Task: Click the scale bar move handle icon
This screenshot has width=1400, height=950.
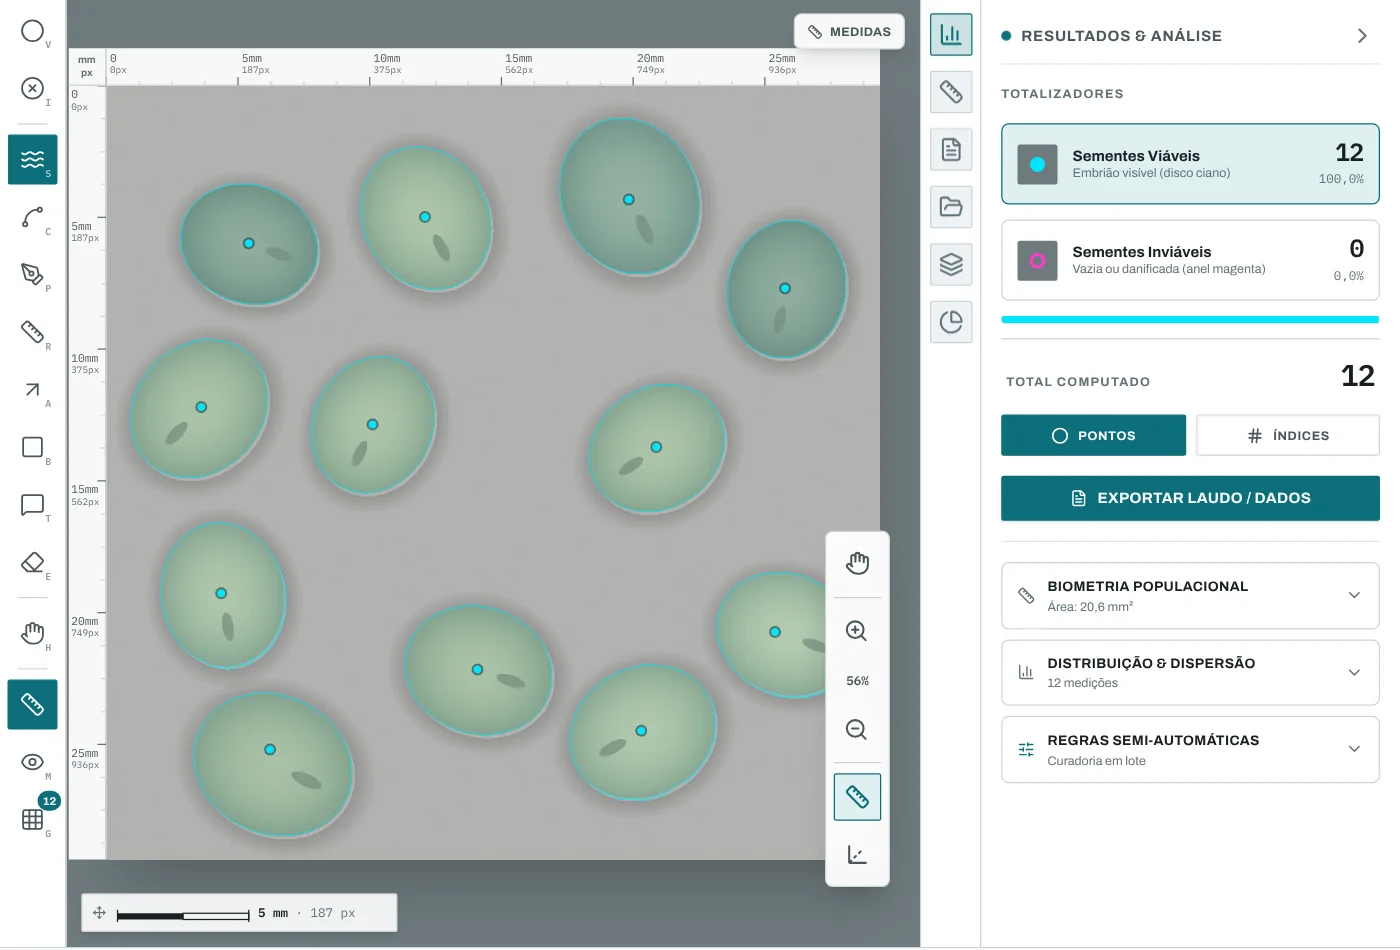Action: 99,913
